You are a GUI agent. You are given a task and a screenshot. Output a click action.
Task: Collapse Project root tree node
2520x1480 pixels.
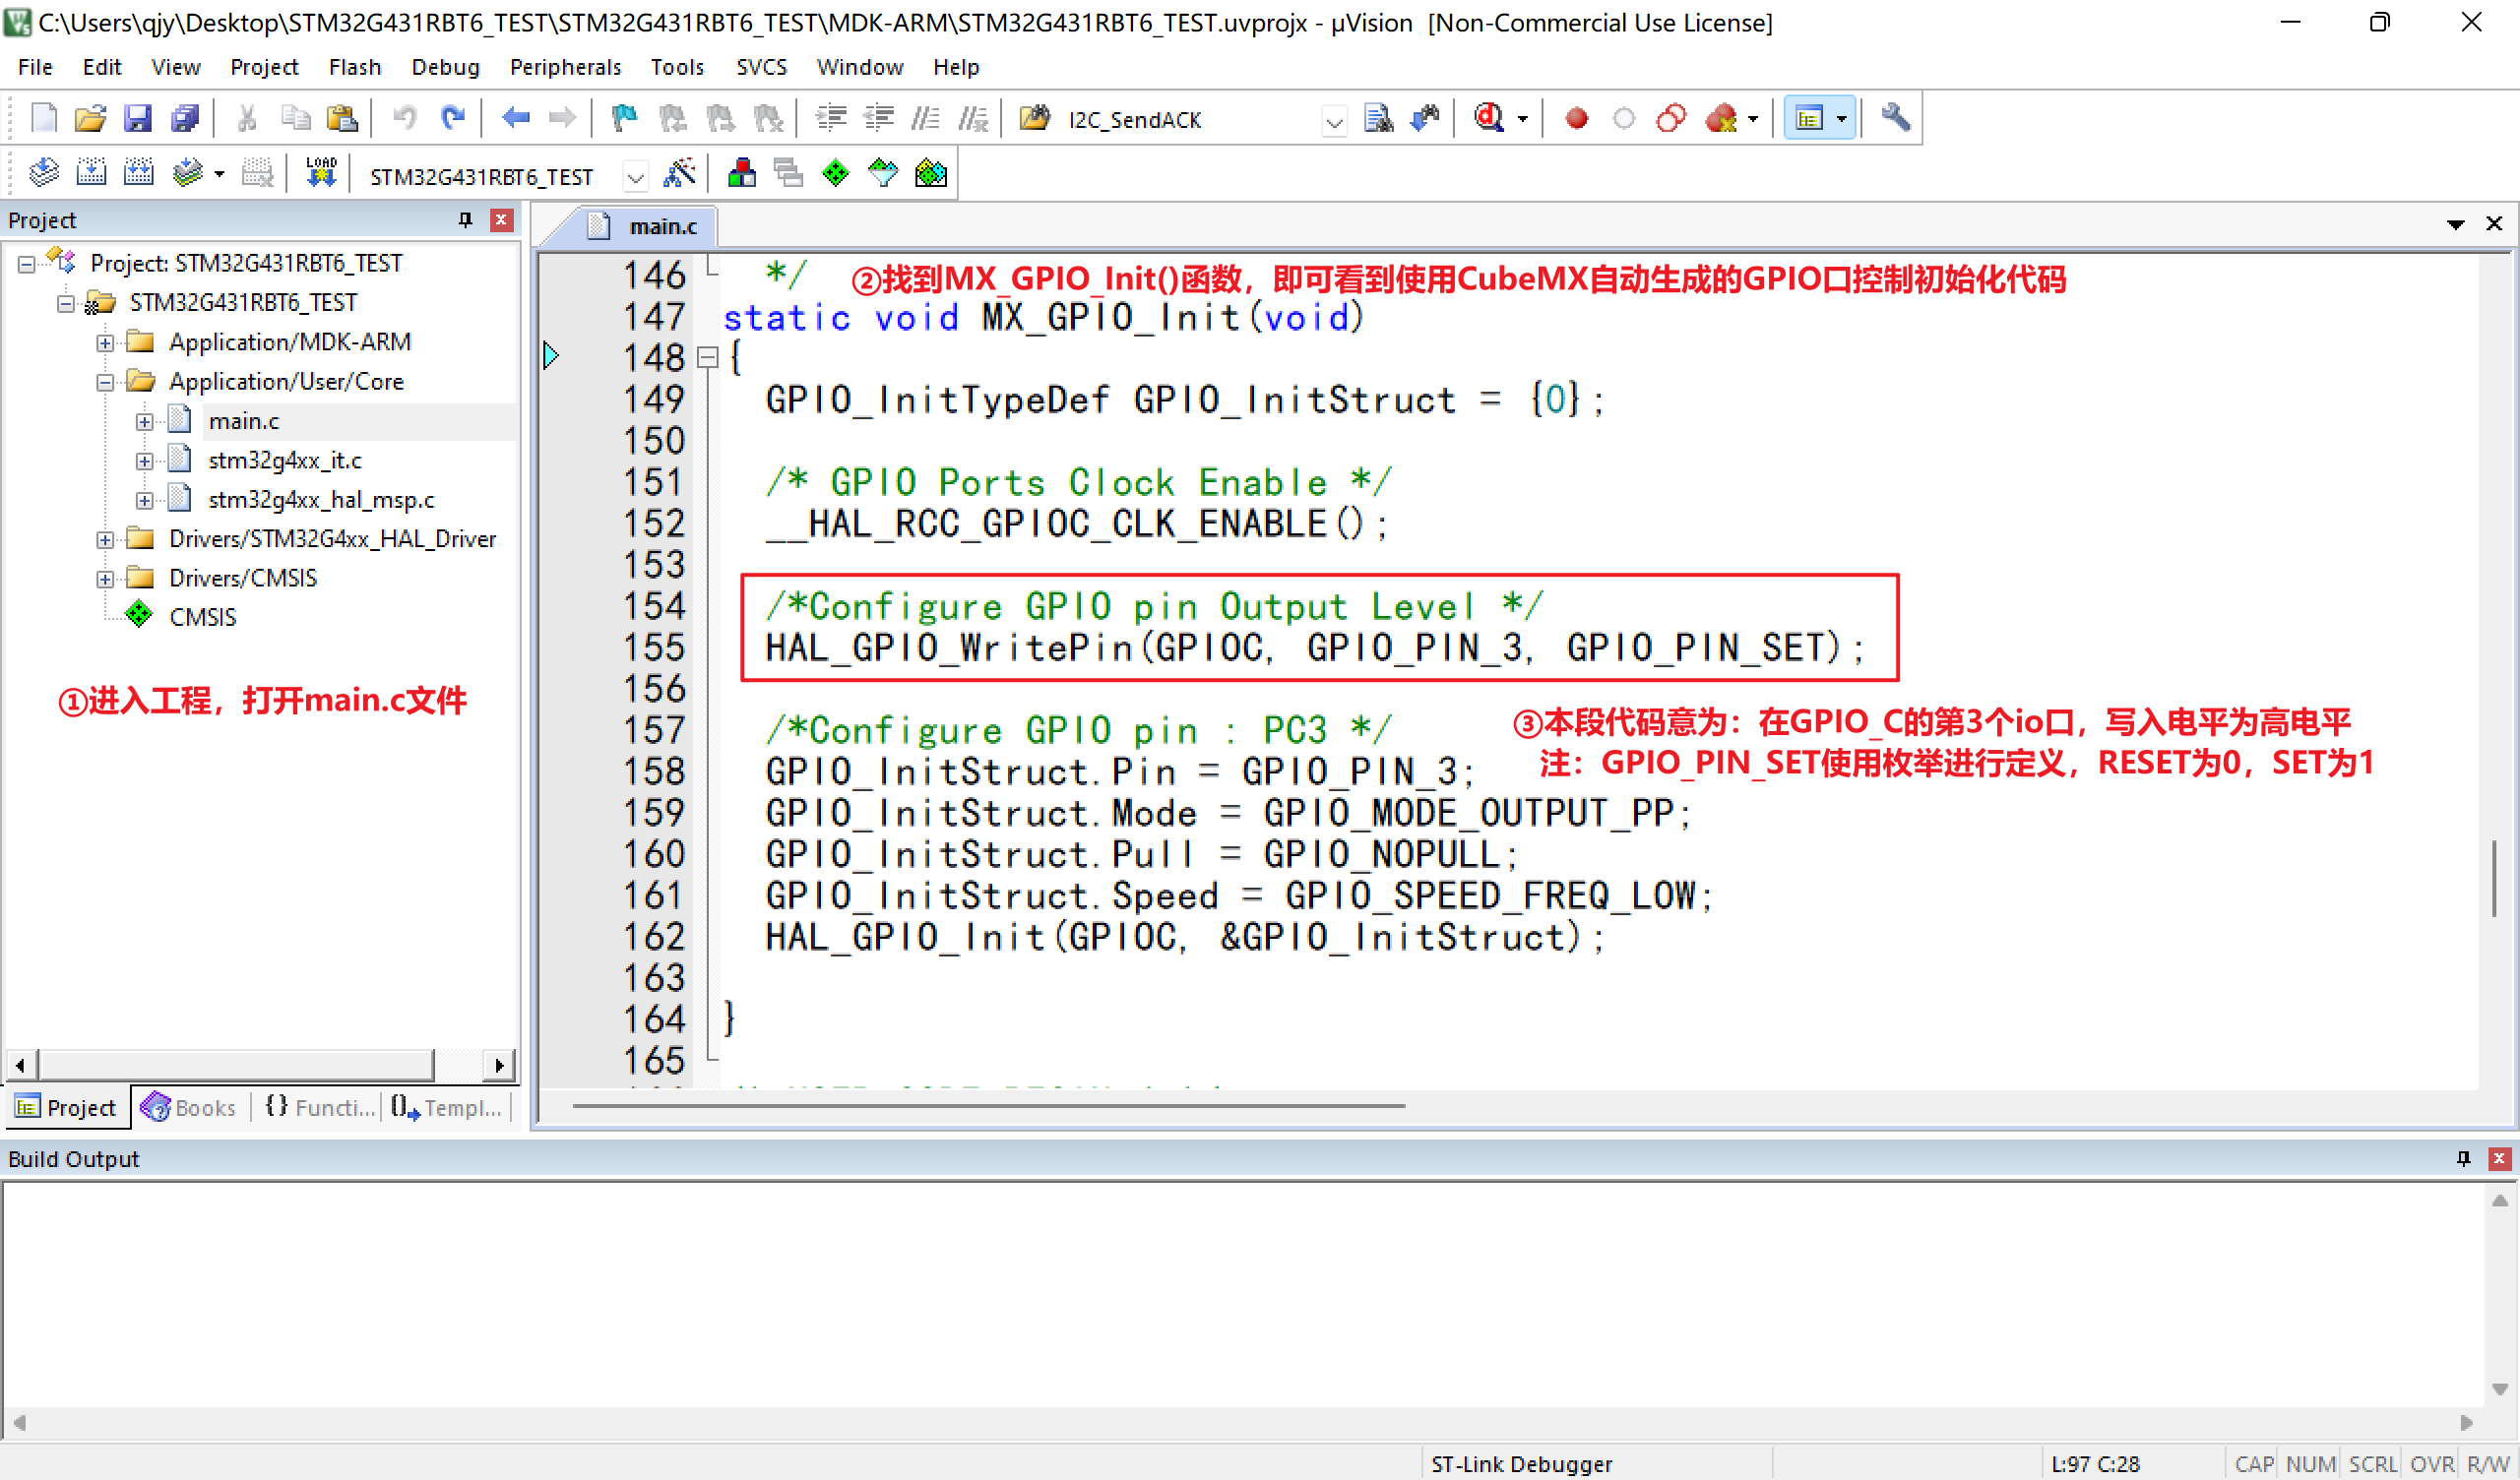coord(26,264)
